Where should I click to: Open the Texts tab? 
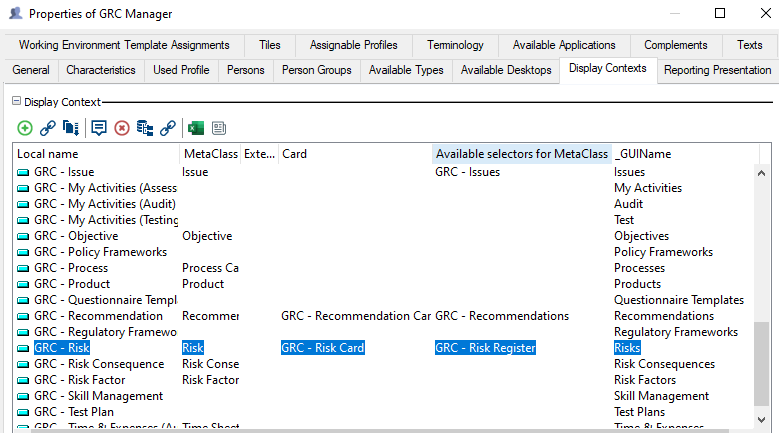click(750, 45)
